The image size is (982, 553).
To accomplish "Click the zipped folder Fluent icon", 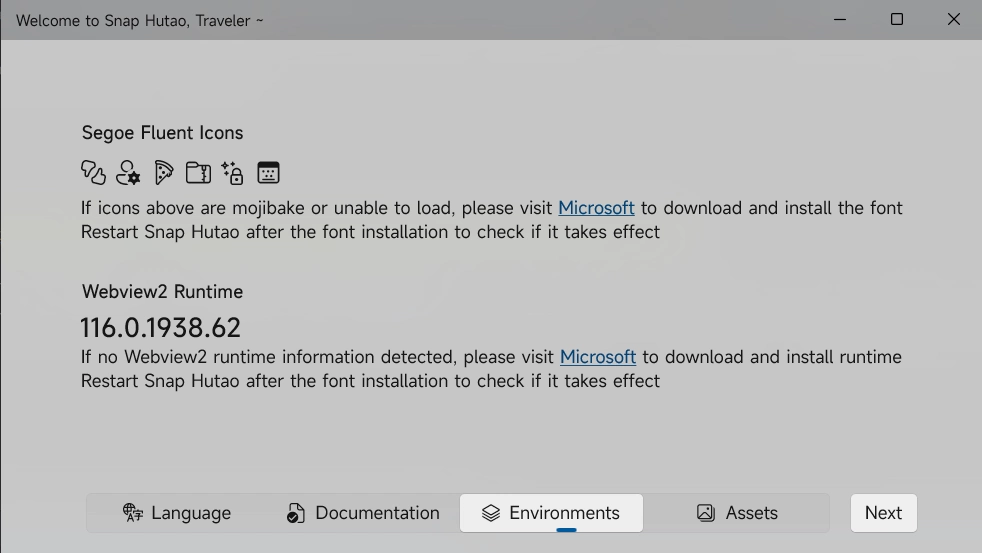I will pos(199,172).
